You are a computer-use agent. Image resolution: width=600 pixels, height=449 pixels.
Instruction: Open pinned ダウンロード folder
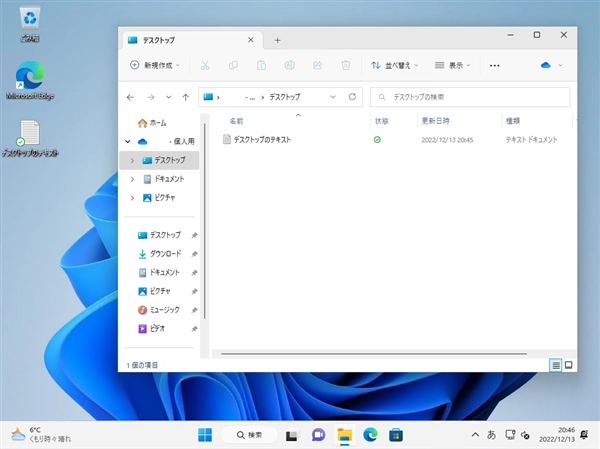pos(160,254)
